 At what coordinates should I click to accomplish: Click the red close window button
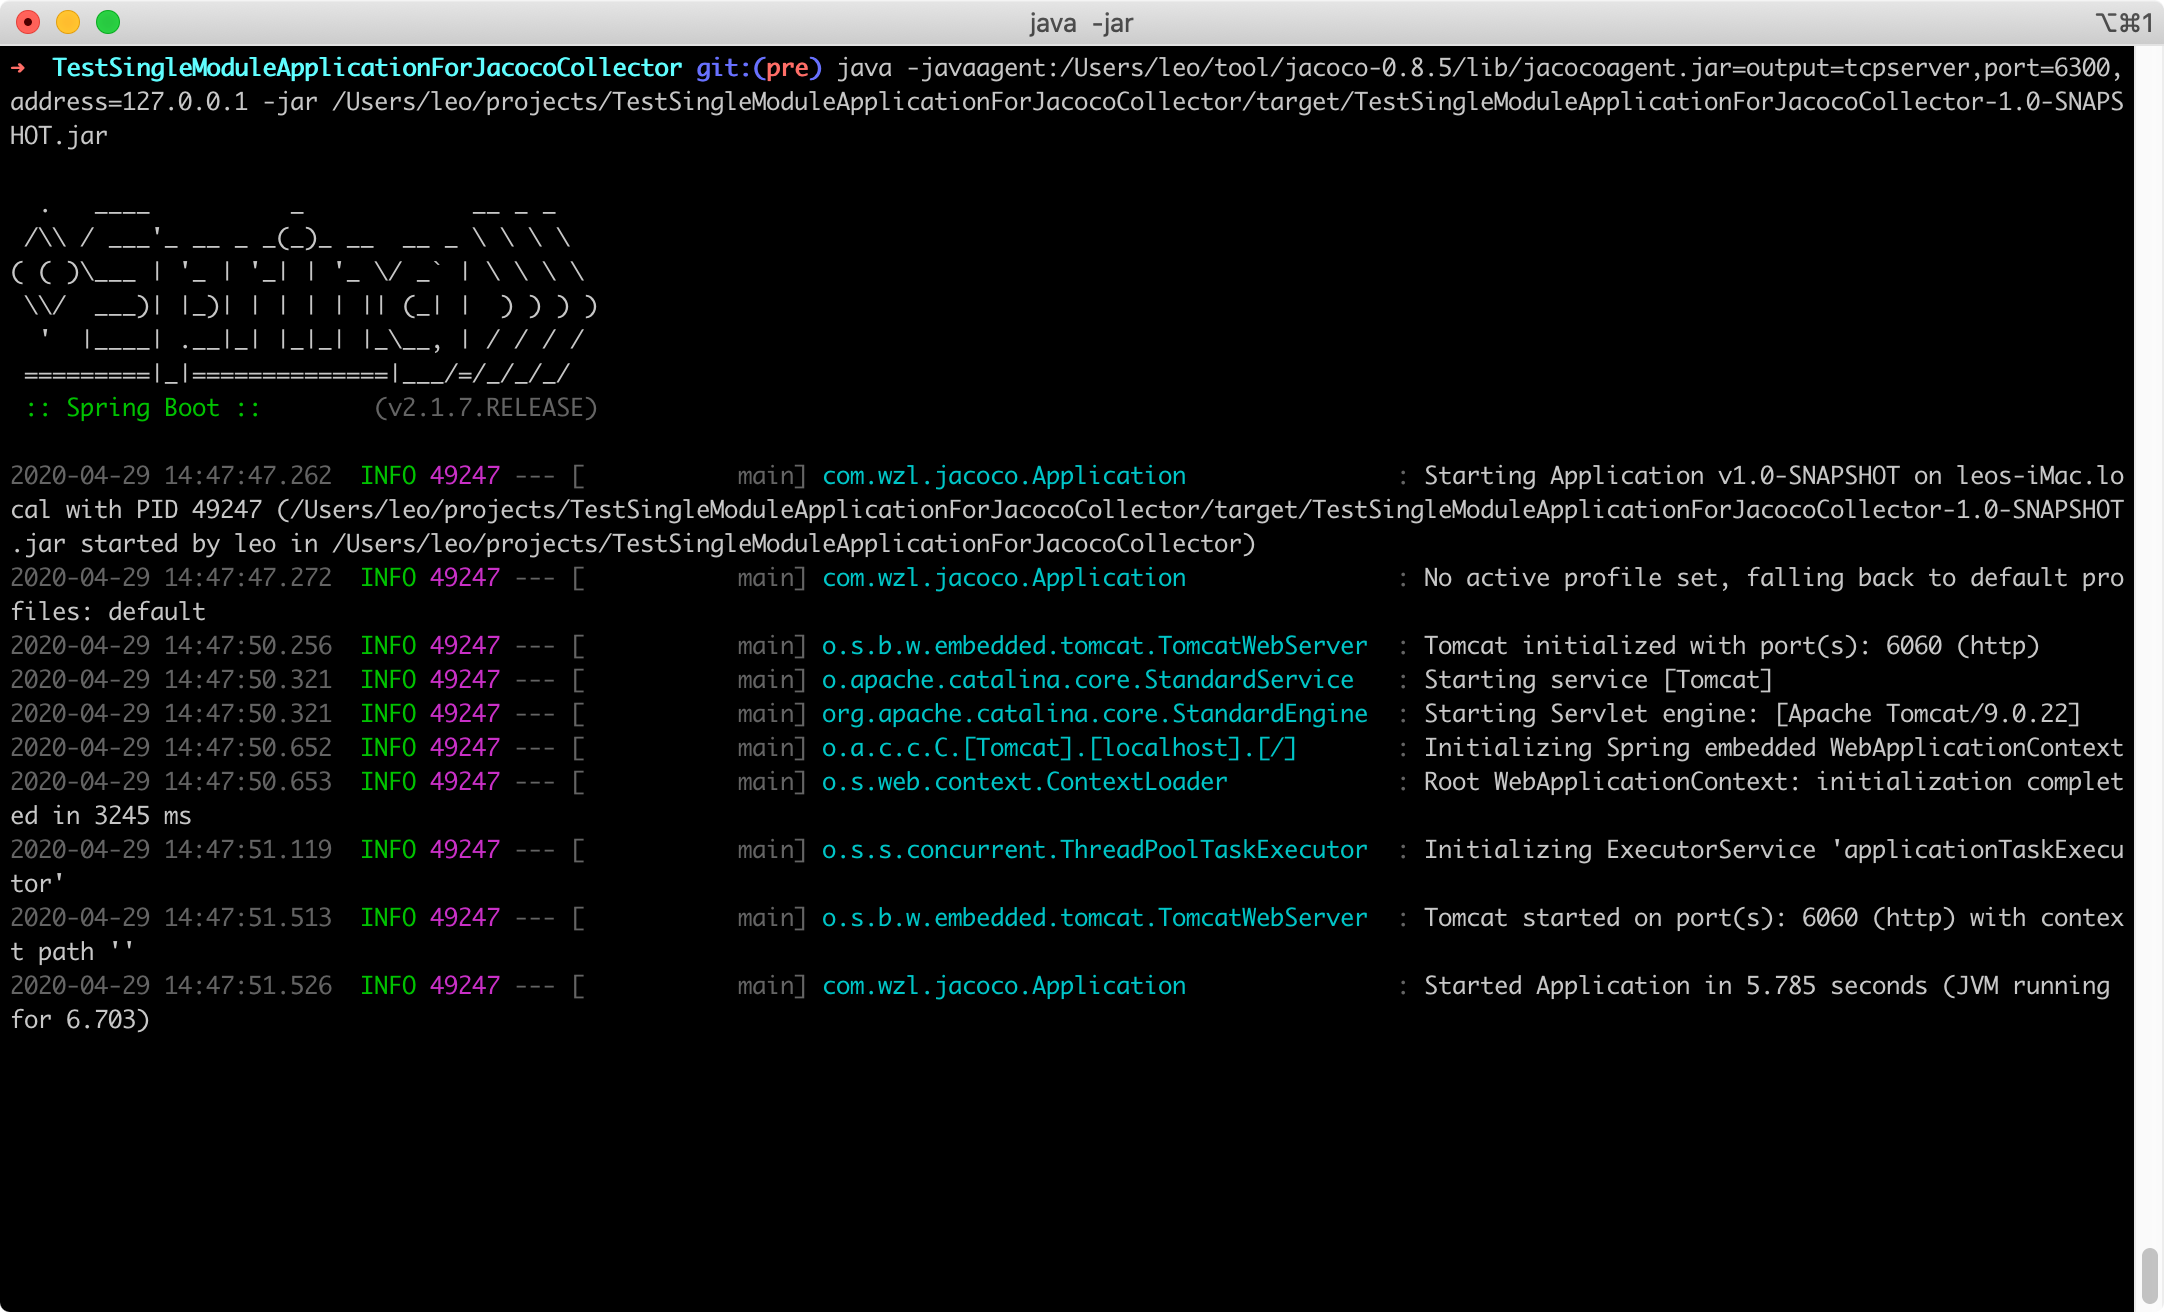(x=28, y=22)
